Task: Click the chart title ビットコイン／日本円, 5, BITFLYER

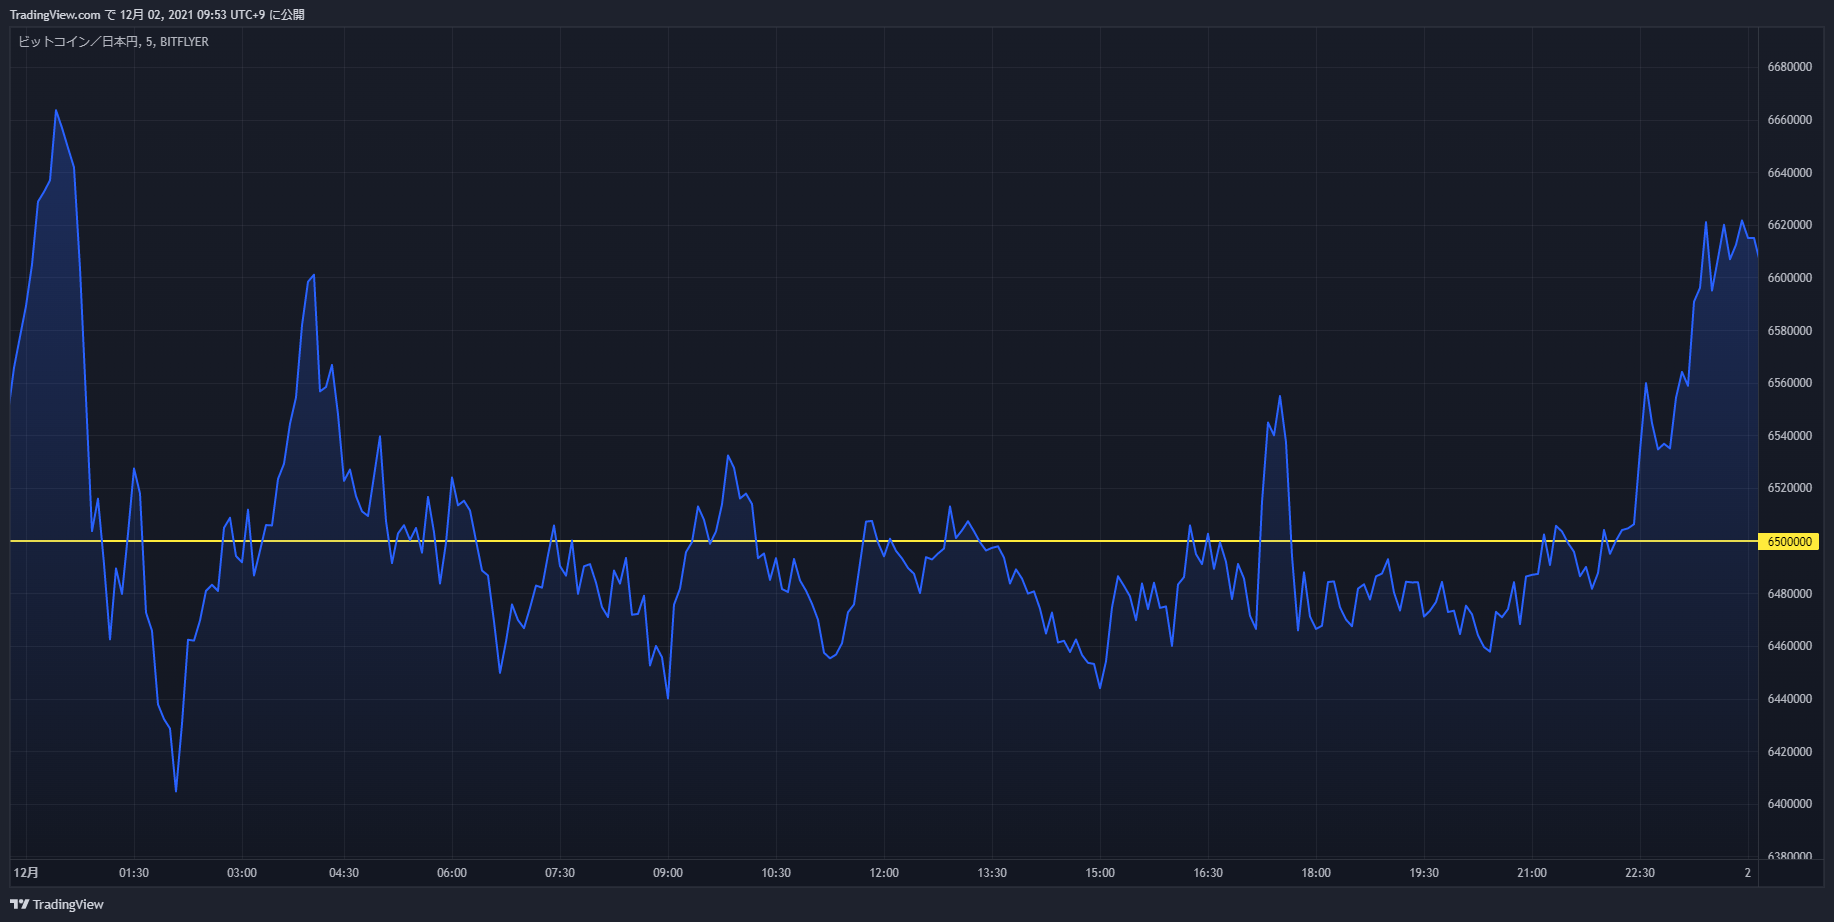Action: [x=113, y=42]
